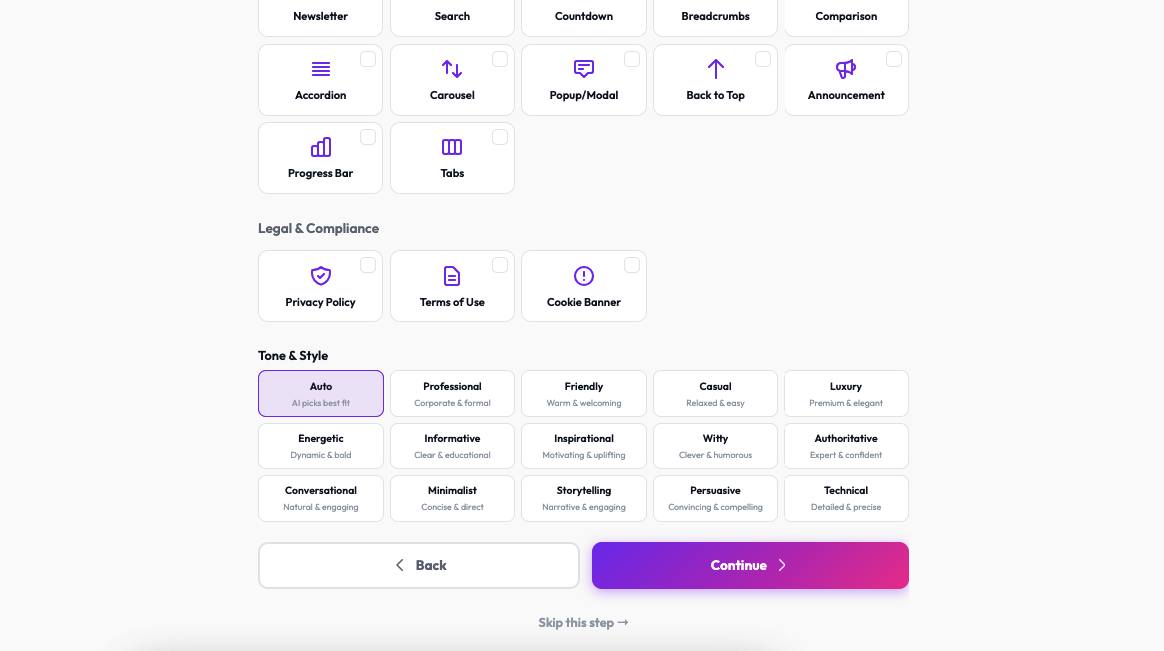This screenshot has width=1164, height=651.
Task: Click the Popup/Modal label text
Action: pos(583,95)
